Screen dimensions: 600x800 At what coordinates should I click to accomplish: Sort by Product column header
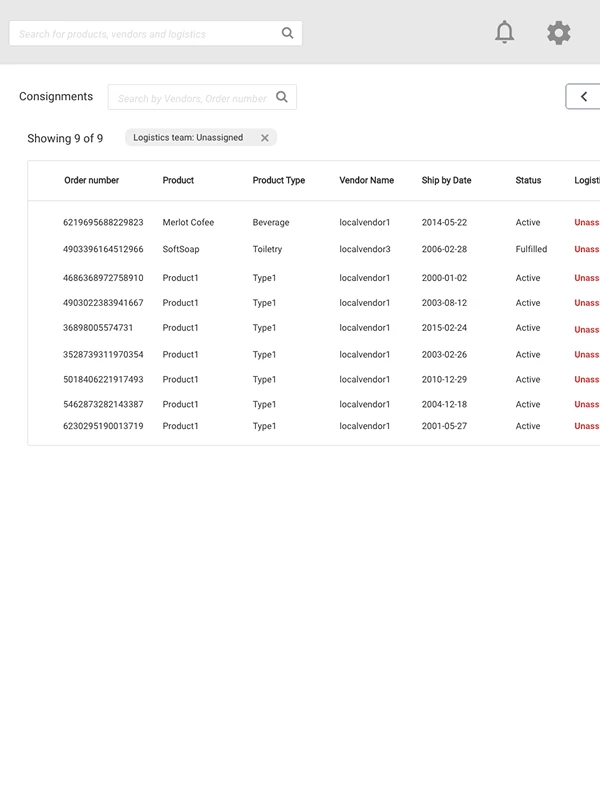point(178,180)
